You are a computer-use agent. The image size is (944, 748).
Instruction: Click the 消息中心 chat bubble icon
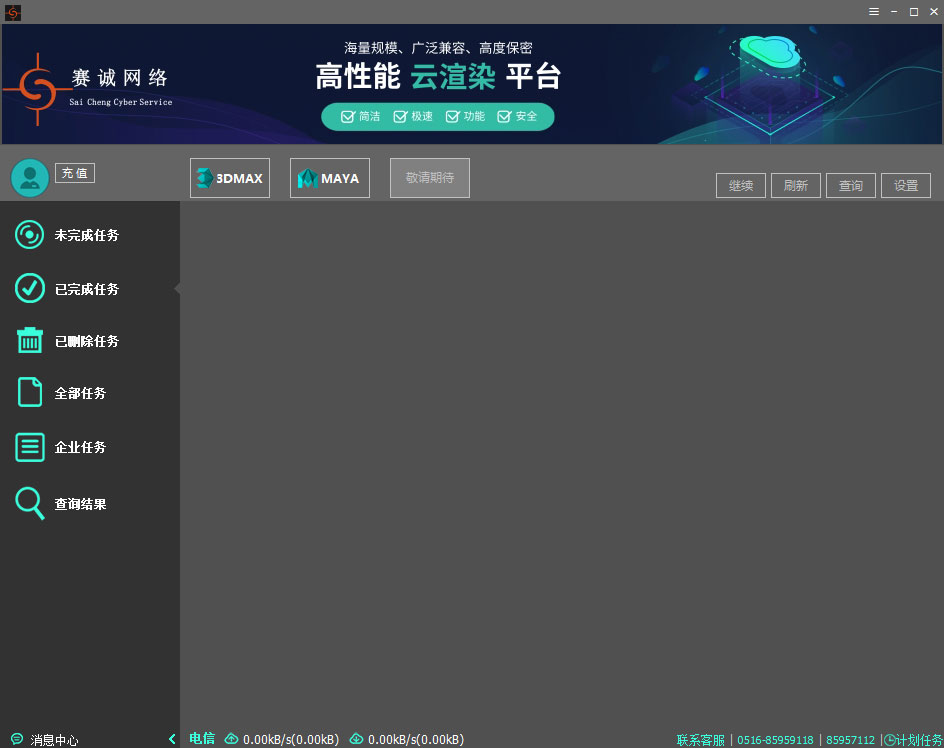pos(17,739)
